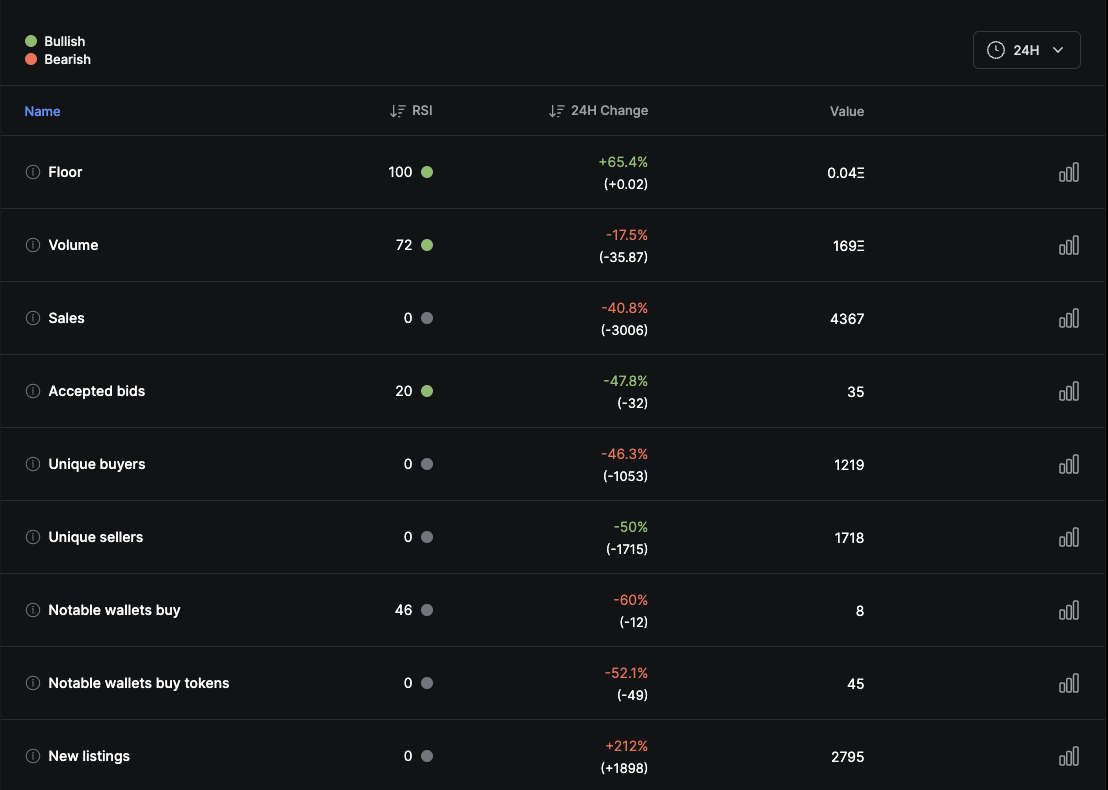Open chart icon for New listings row
The image size is (1108, 790).
coord(1069,756)
